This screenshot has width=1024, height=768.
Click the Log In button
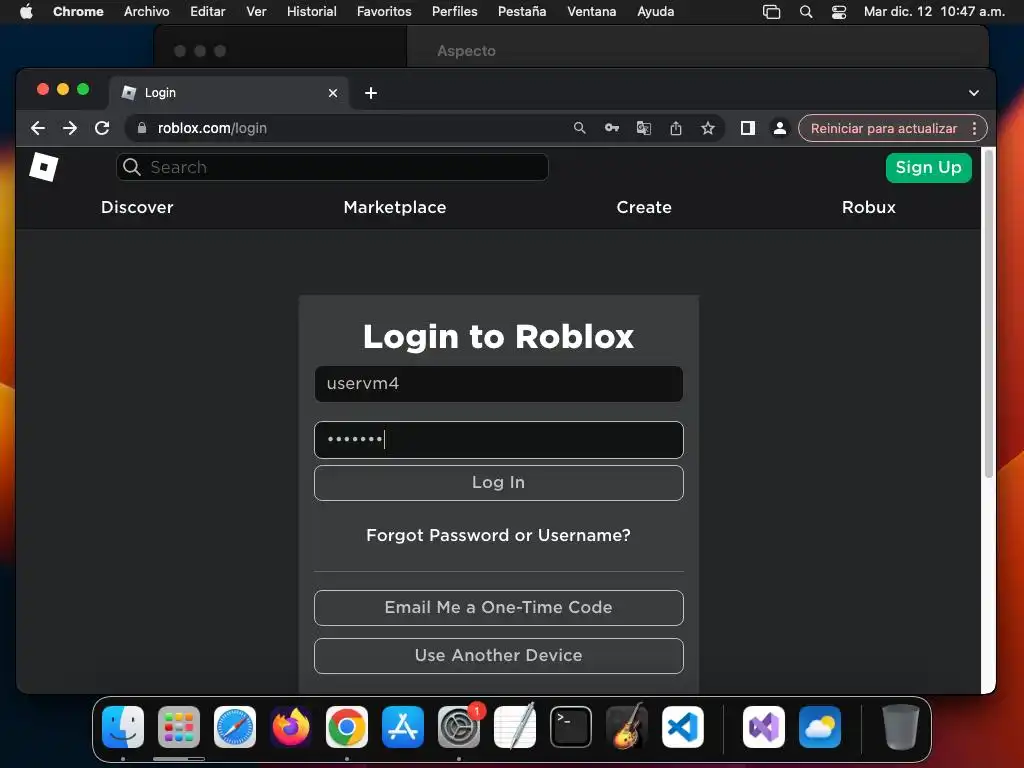[498, 483]
